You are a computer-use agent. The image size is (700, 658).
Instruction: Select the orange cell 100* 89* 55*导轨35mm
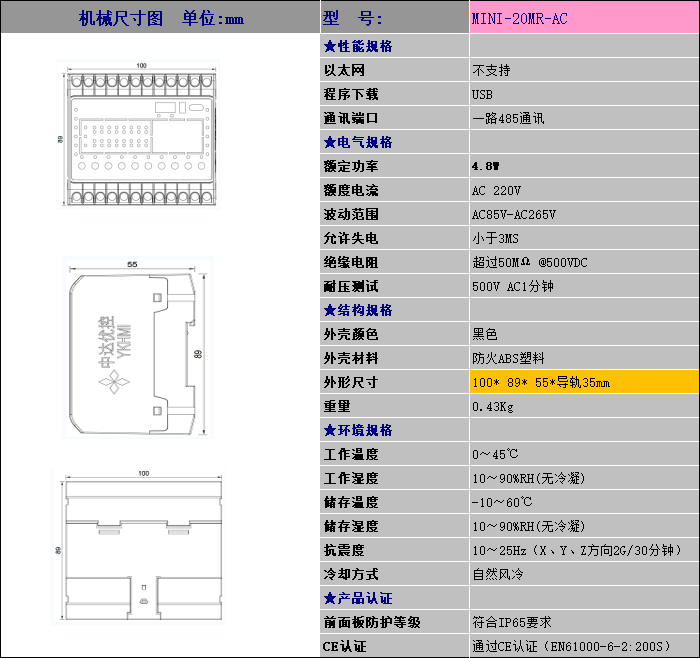pos(584,382)
